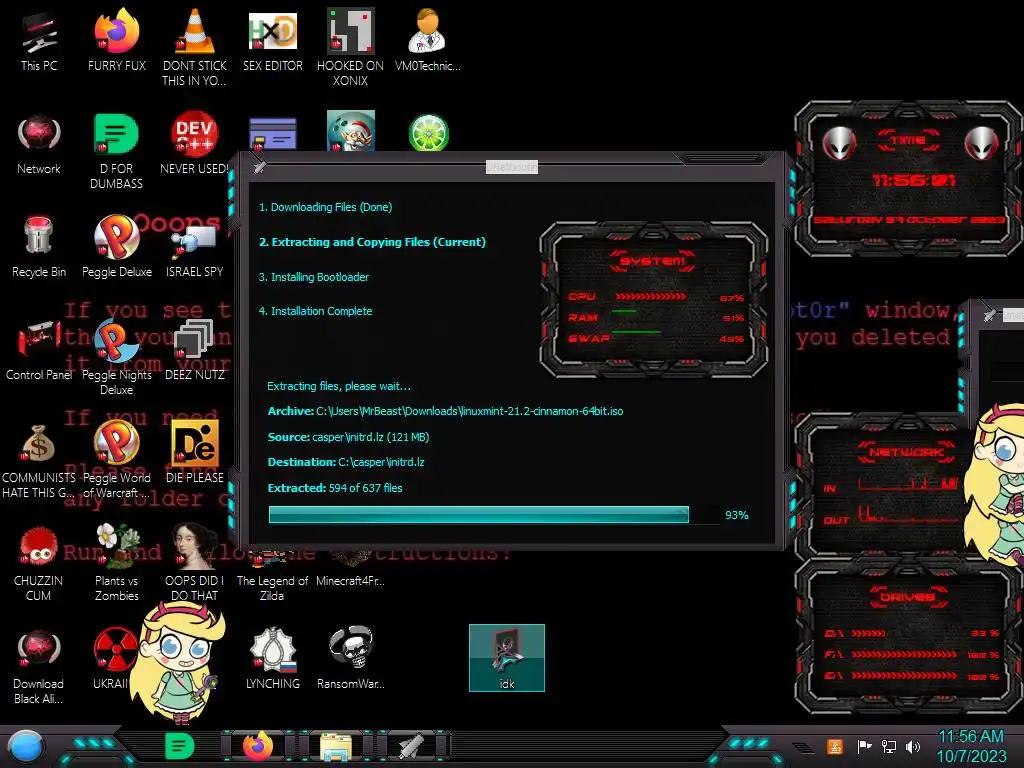Launch the Plants vs Zombies shortcut

[116, 563]
